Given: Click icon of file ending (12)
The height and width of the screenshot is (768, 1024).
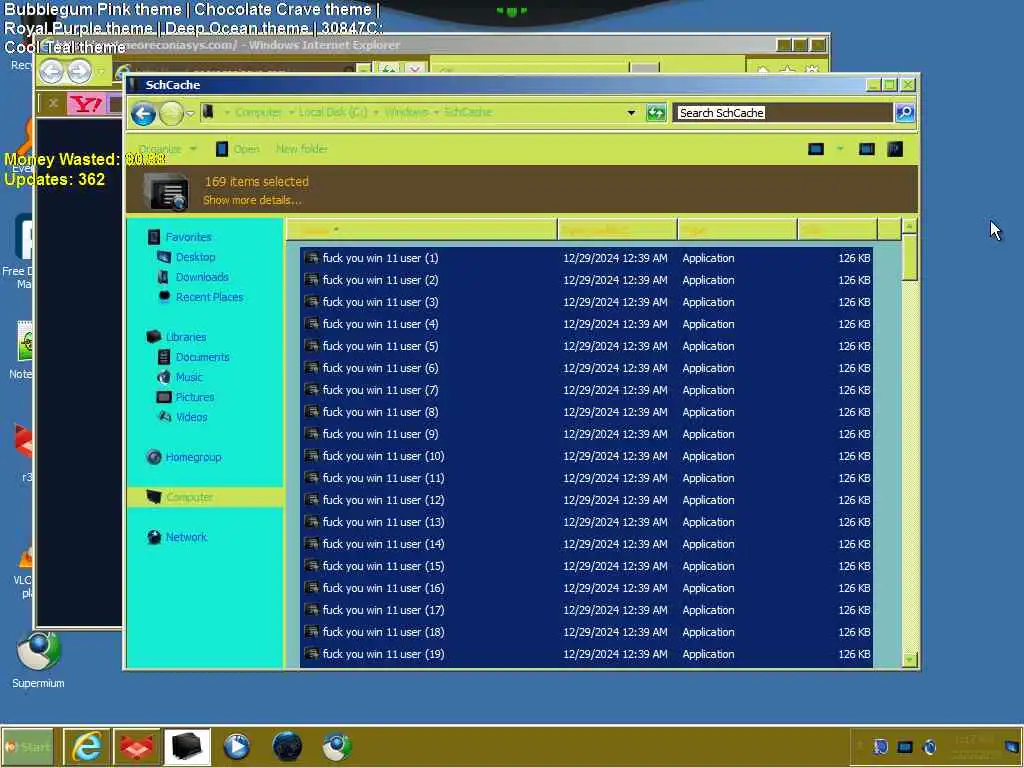Looking at the screenshot, I should [312, 500].
